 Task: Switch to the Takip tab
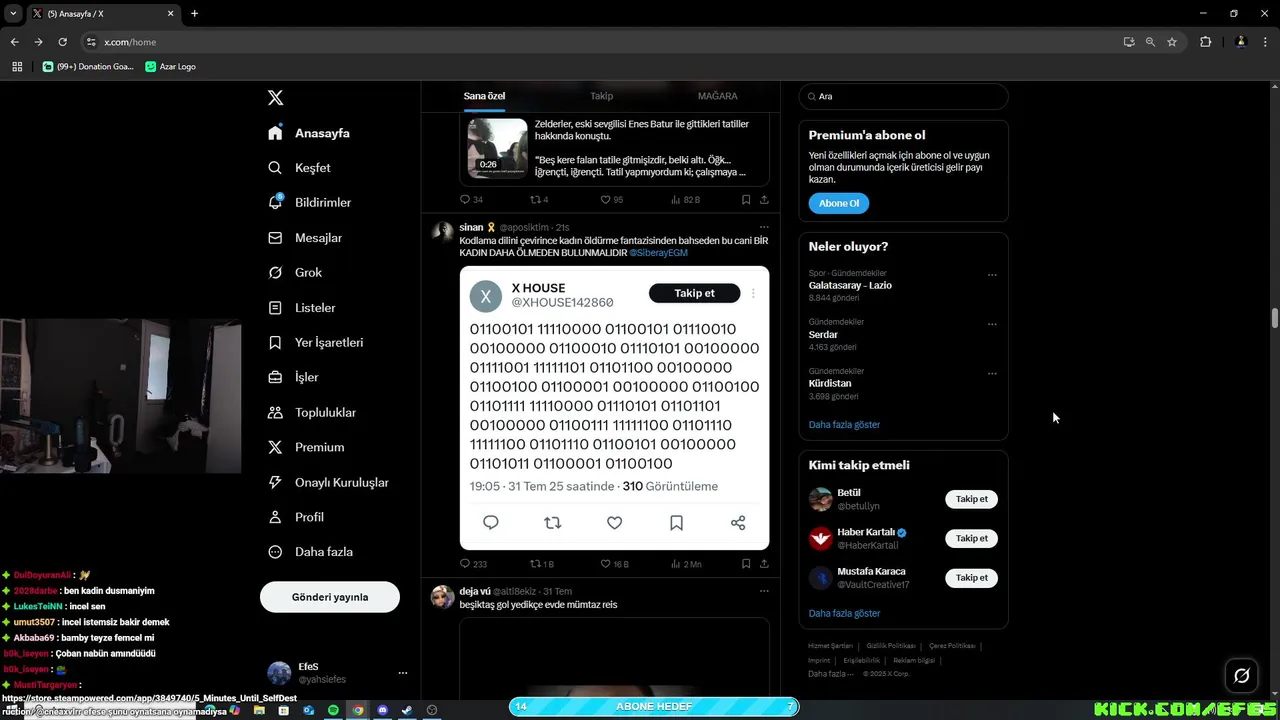(601, 96)
